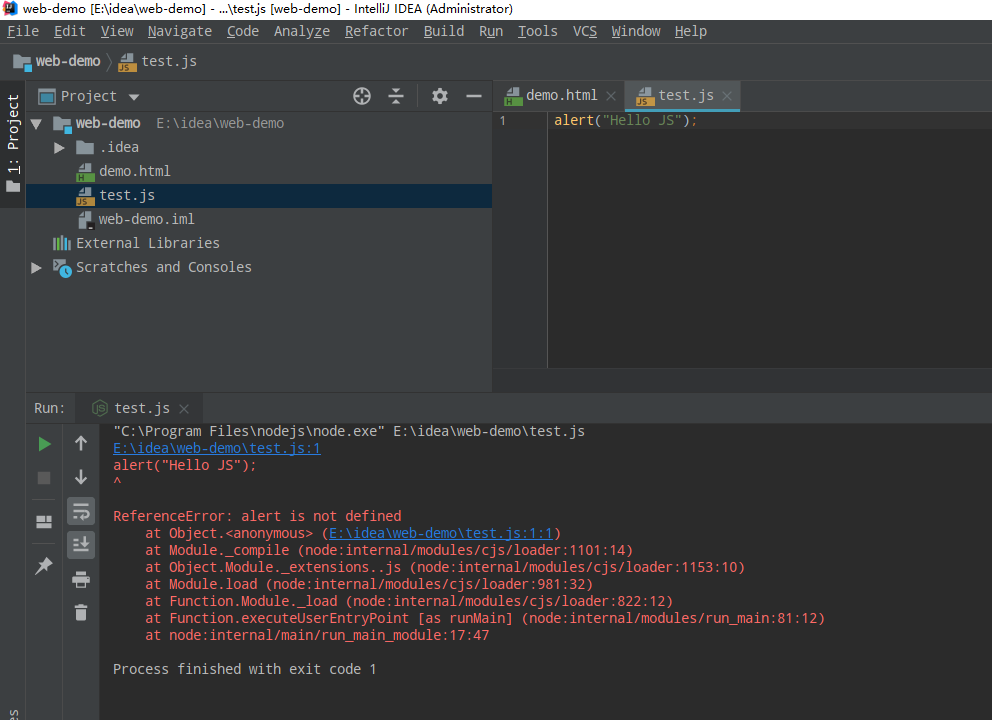Select the .idea folder row
The image size is (992, 720).
pos(259,147)
